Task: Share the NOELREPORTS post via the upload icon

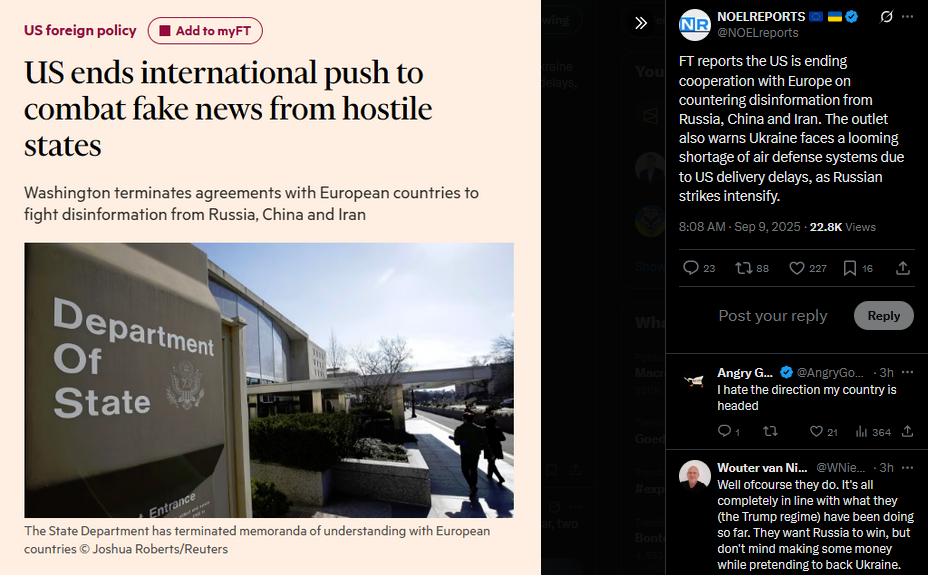Action: click(x=903, y=268)
